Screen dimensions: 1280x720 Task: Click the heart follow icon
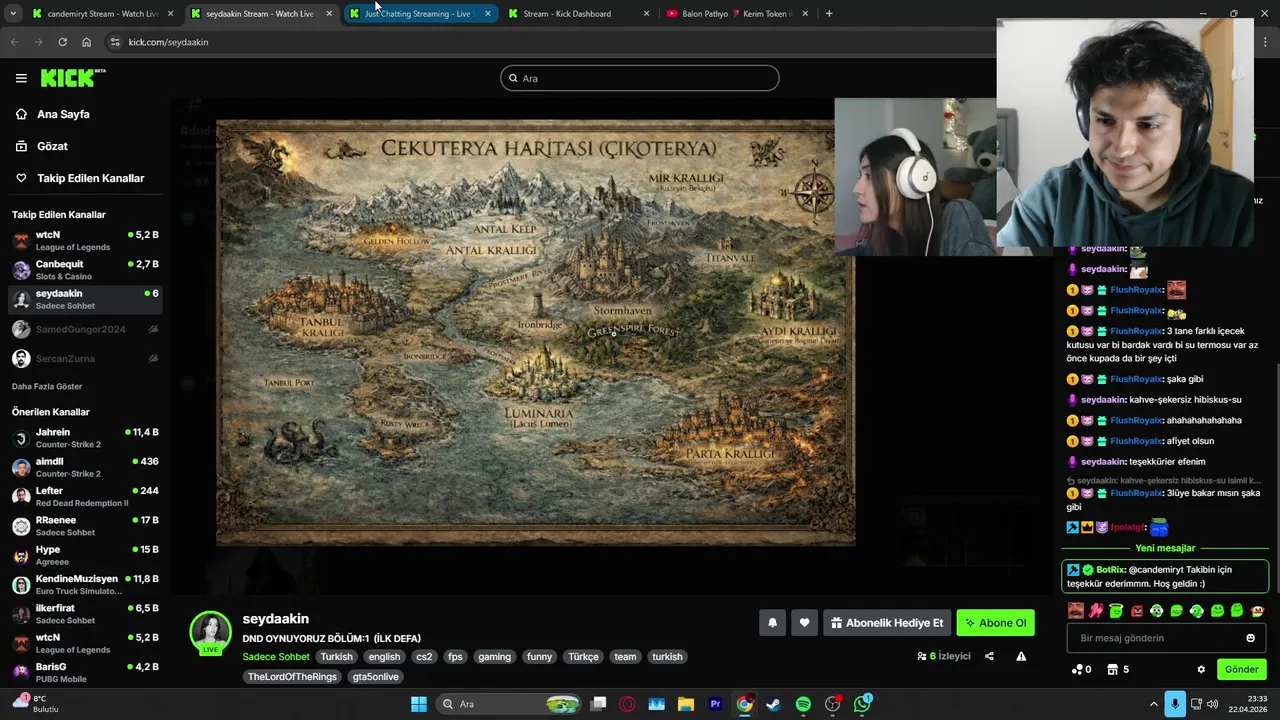(804, 623)
